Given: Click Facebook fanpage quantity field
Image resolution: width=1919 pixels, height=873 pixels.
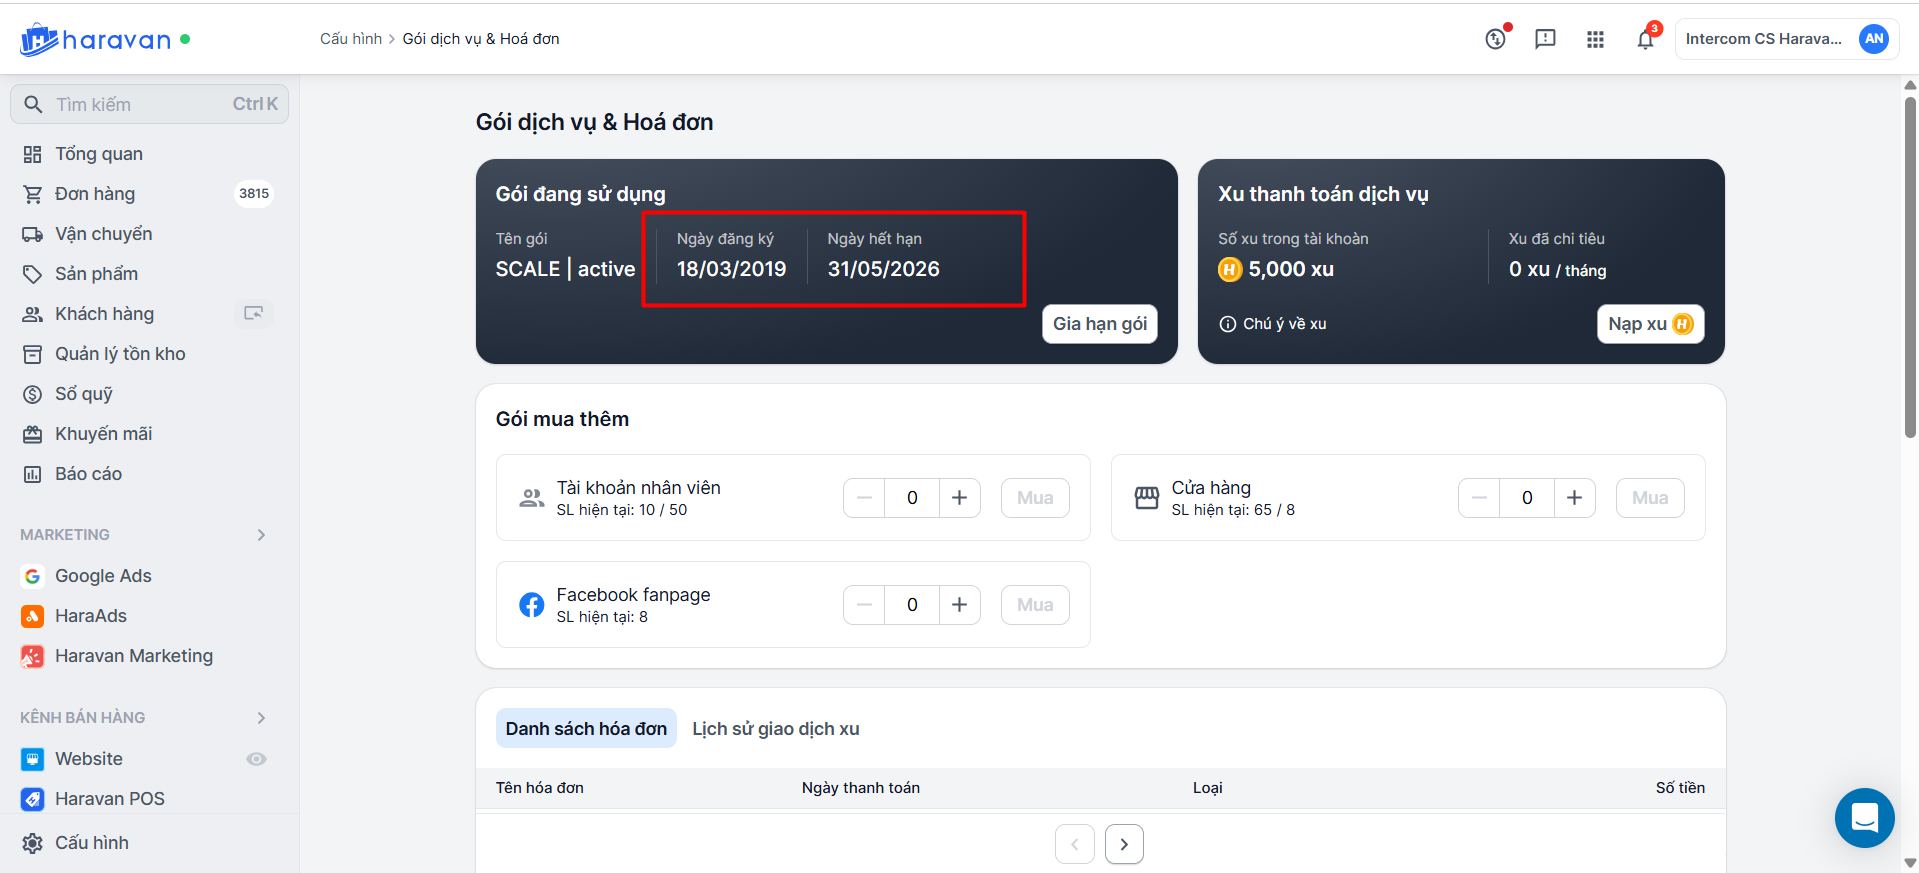Looking at the screenshot, I should pyautogui.click(x=912, y=605).
